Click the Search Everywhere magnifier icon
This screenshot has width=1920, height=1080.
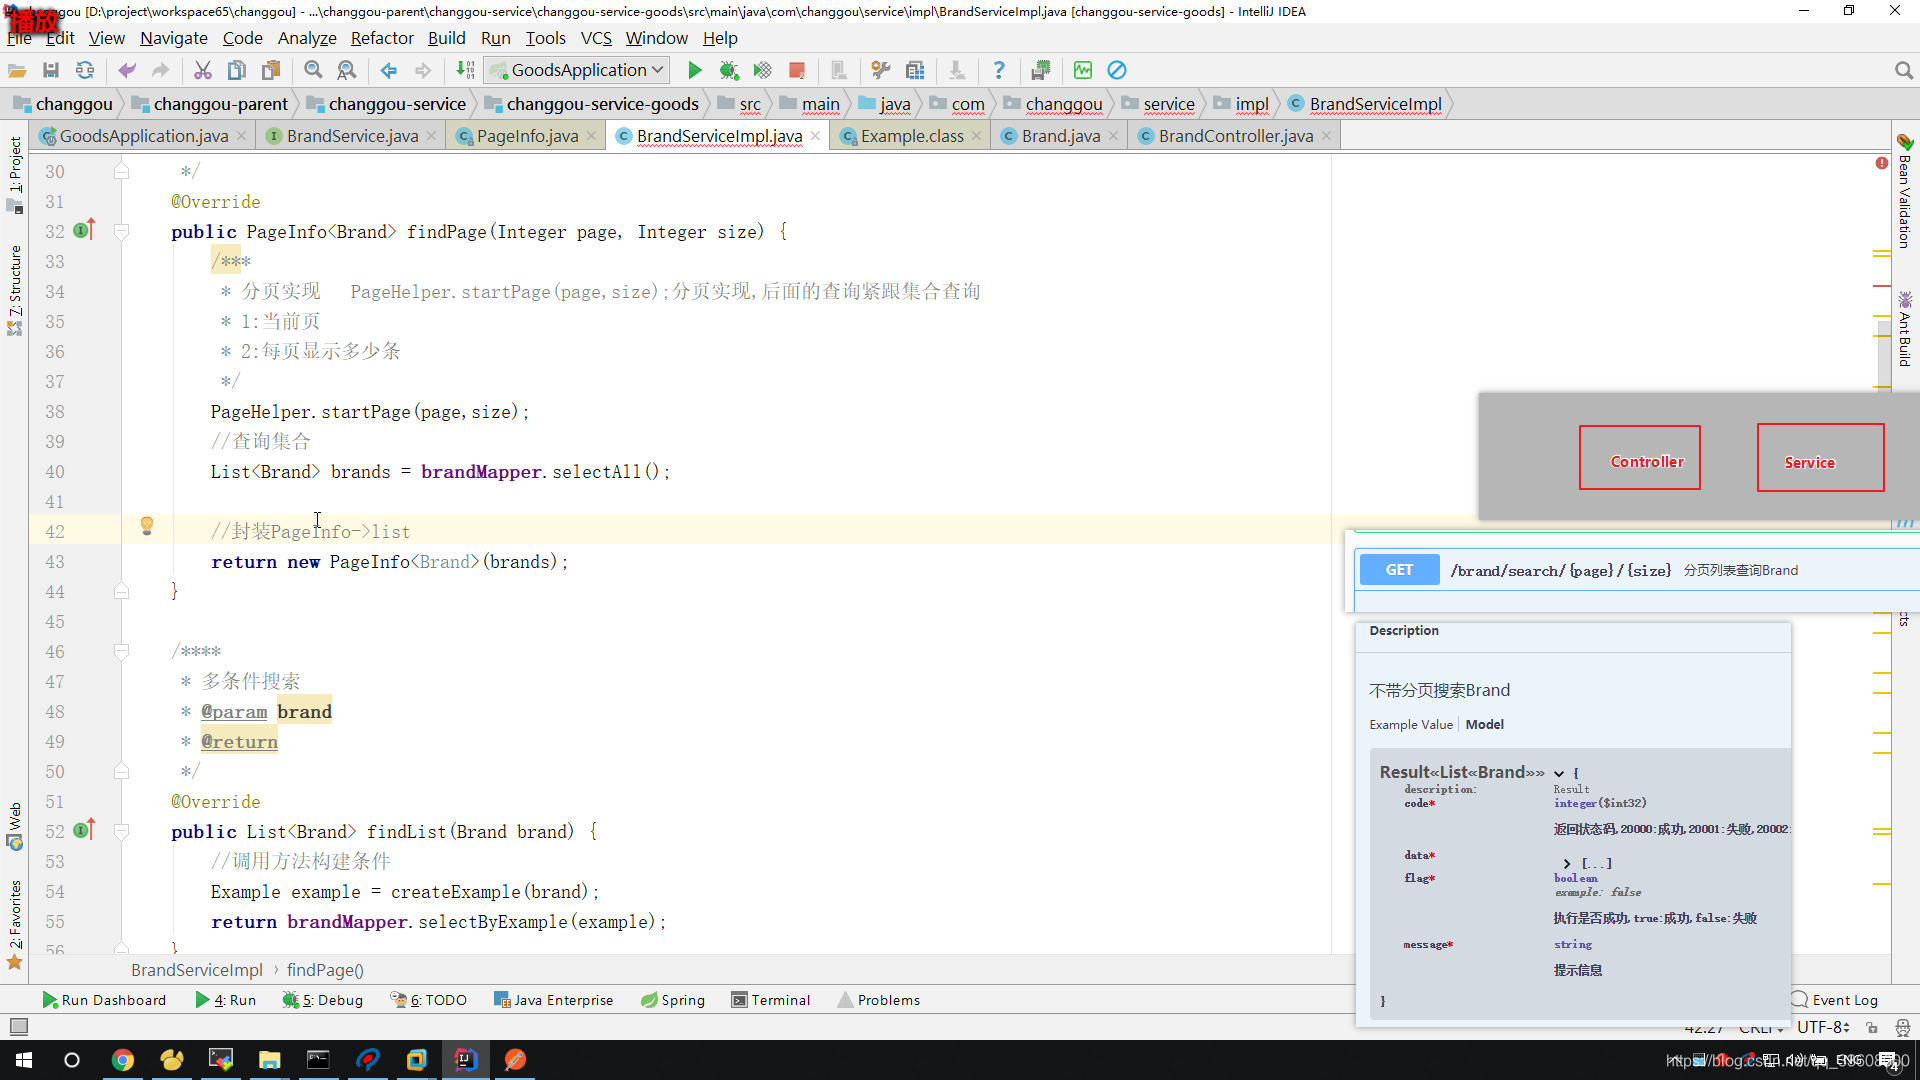click(1904, 70)
